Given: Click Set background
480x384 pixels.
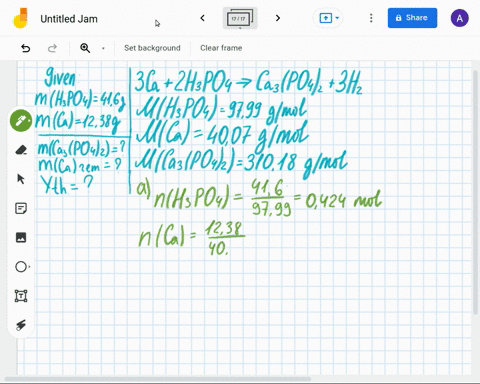Looking at the screenshot, I should pyautogui.click(x=152, y=48).
